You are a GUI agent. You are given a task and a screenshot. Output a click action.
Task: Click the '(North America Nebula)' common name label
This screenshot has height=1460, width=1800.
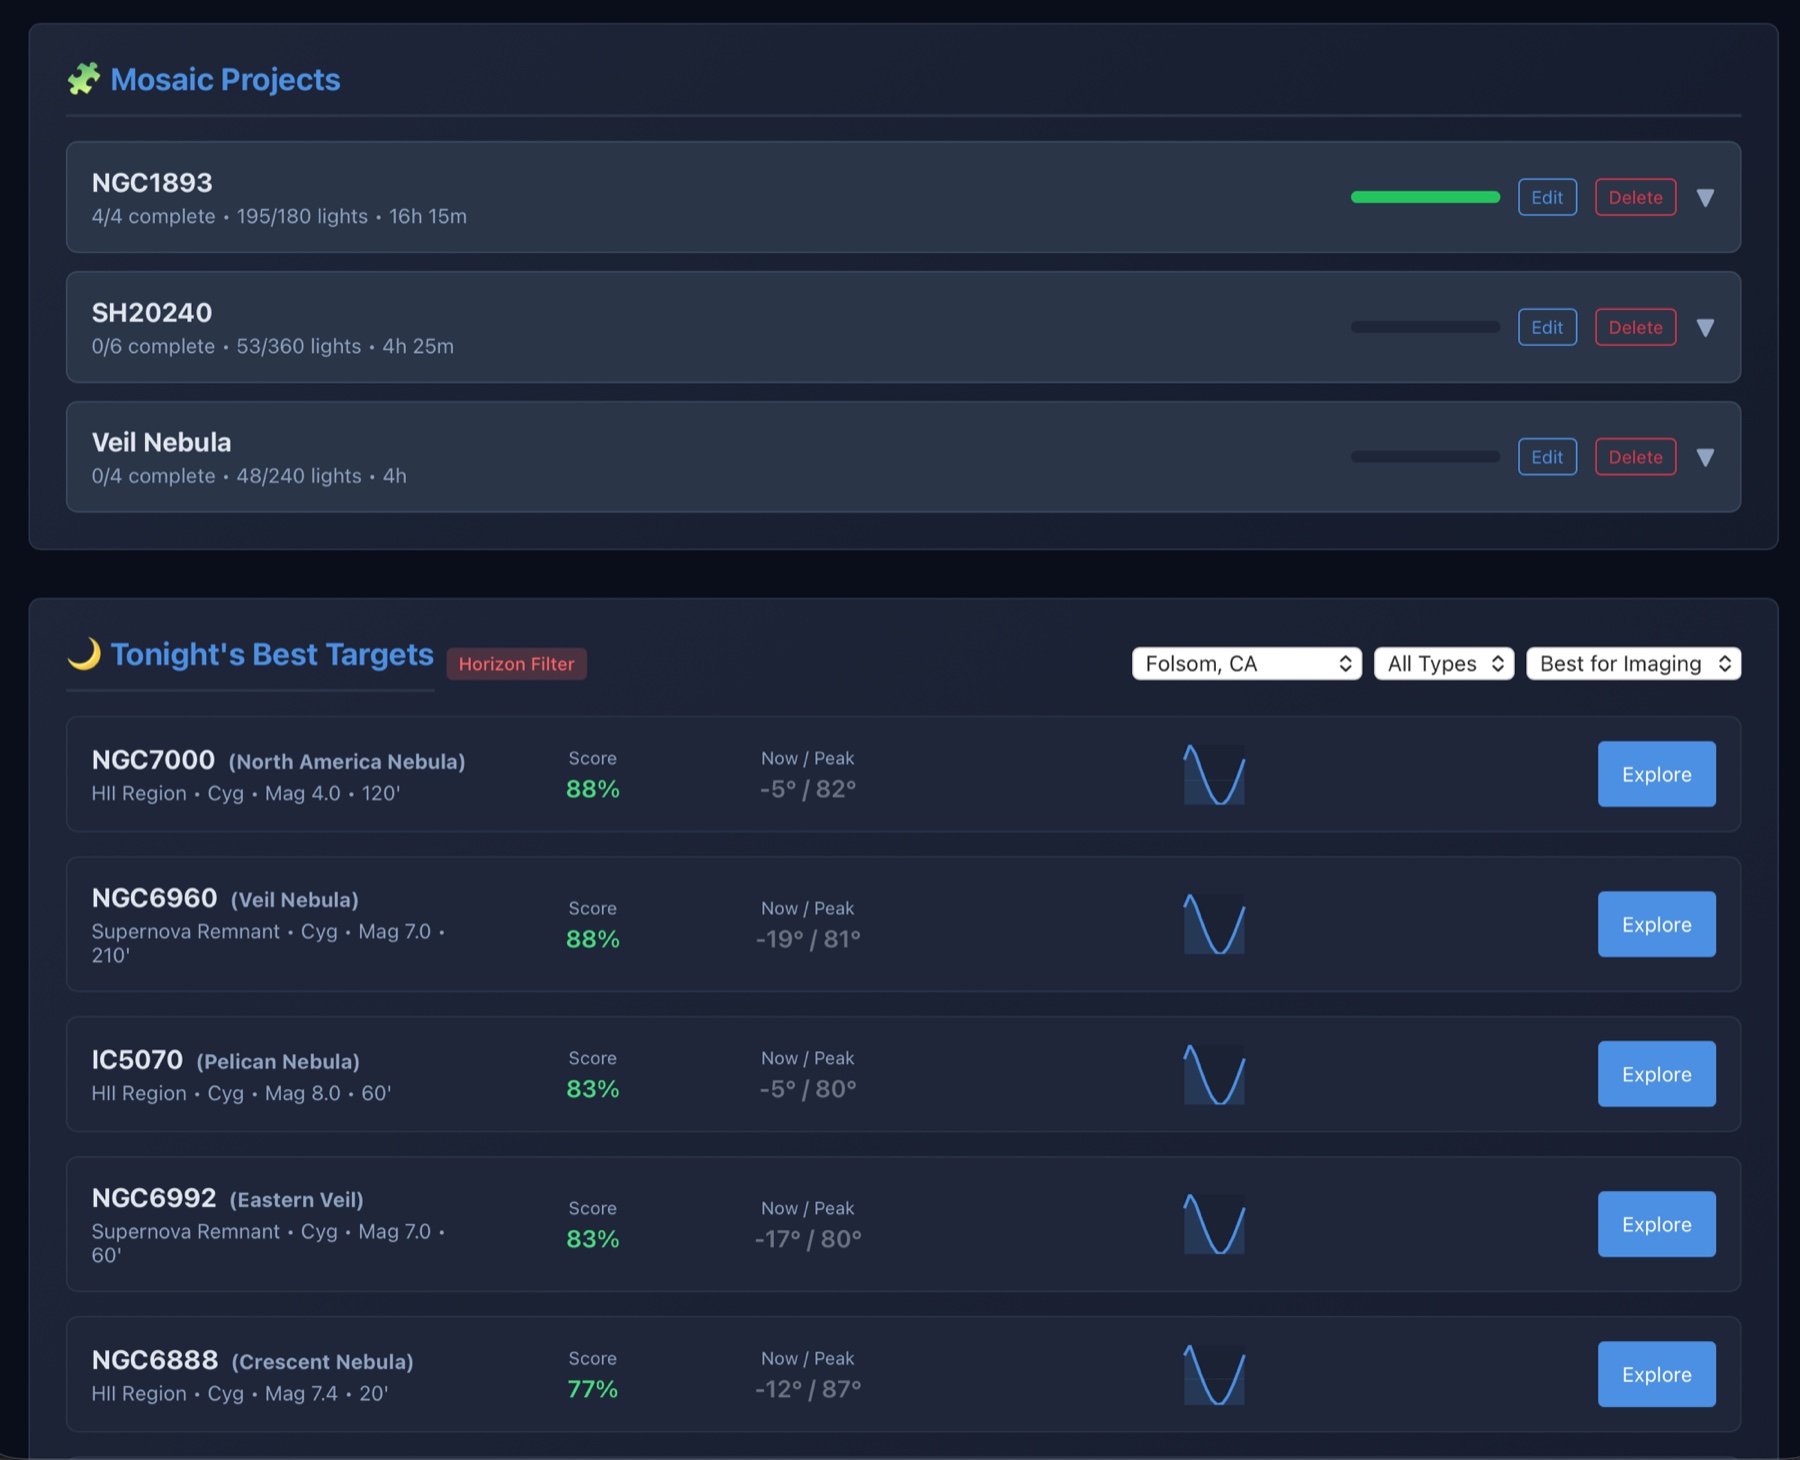tap(347, 761)
